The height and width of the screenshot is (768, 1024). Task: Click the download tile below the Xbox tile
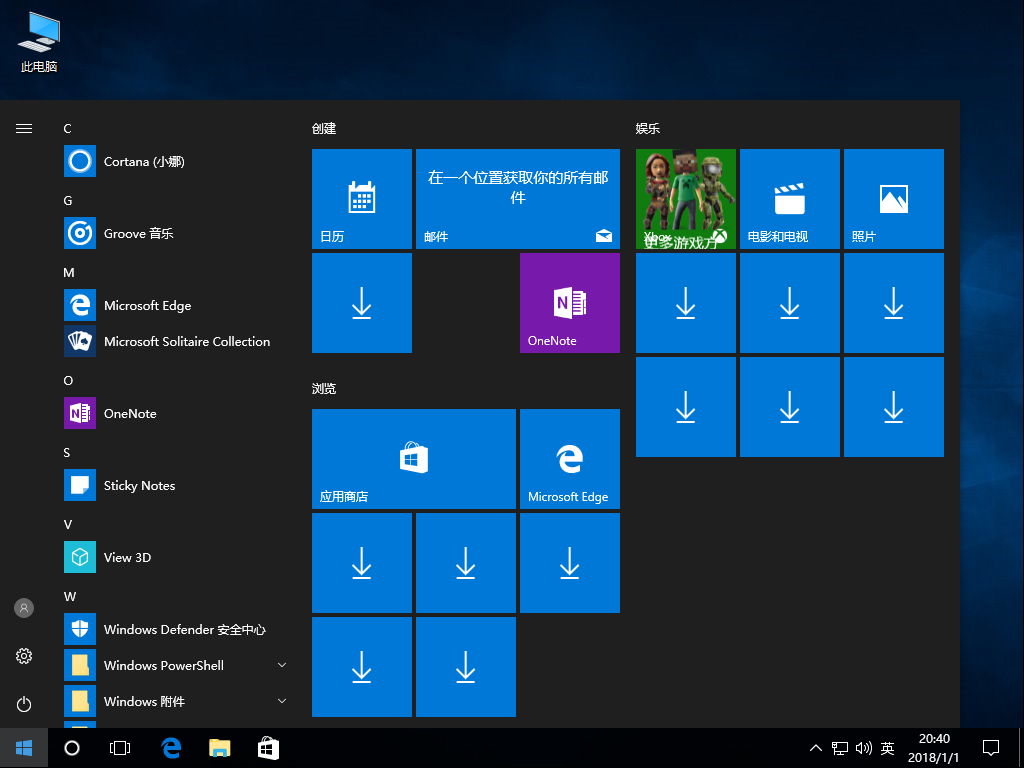[686, 303]
